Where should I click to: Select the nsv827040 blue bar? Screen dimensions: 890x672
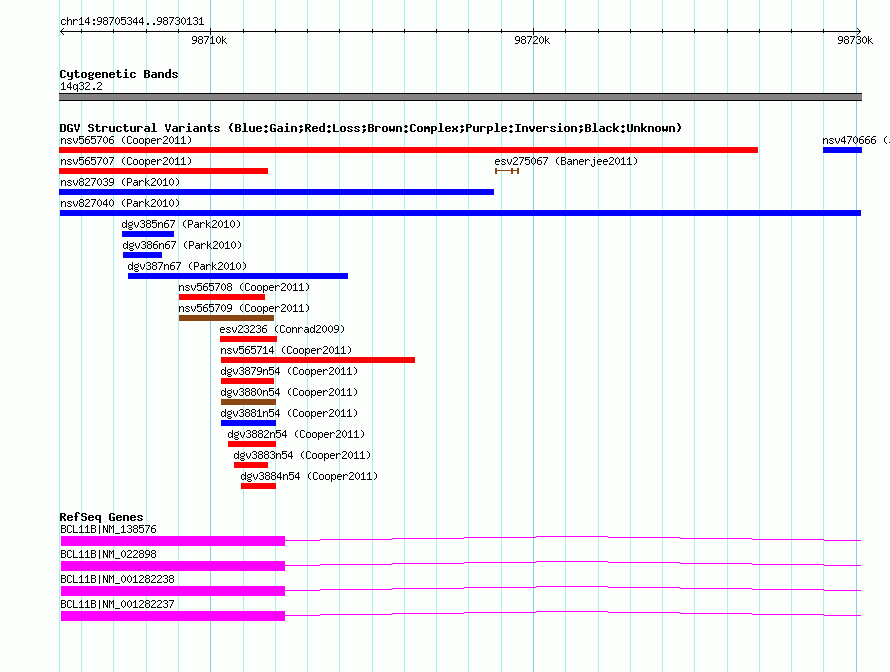[460, 213]
